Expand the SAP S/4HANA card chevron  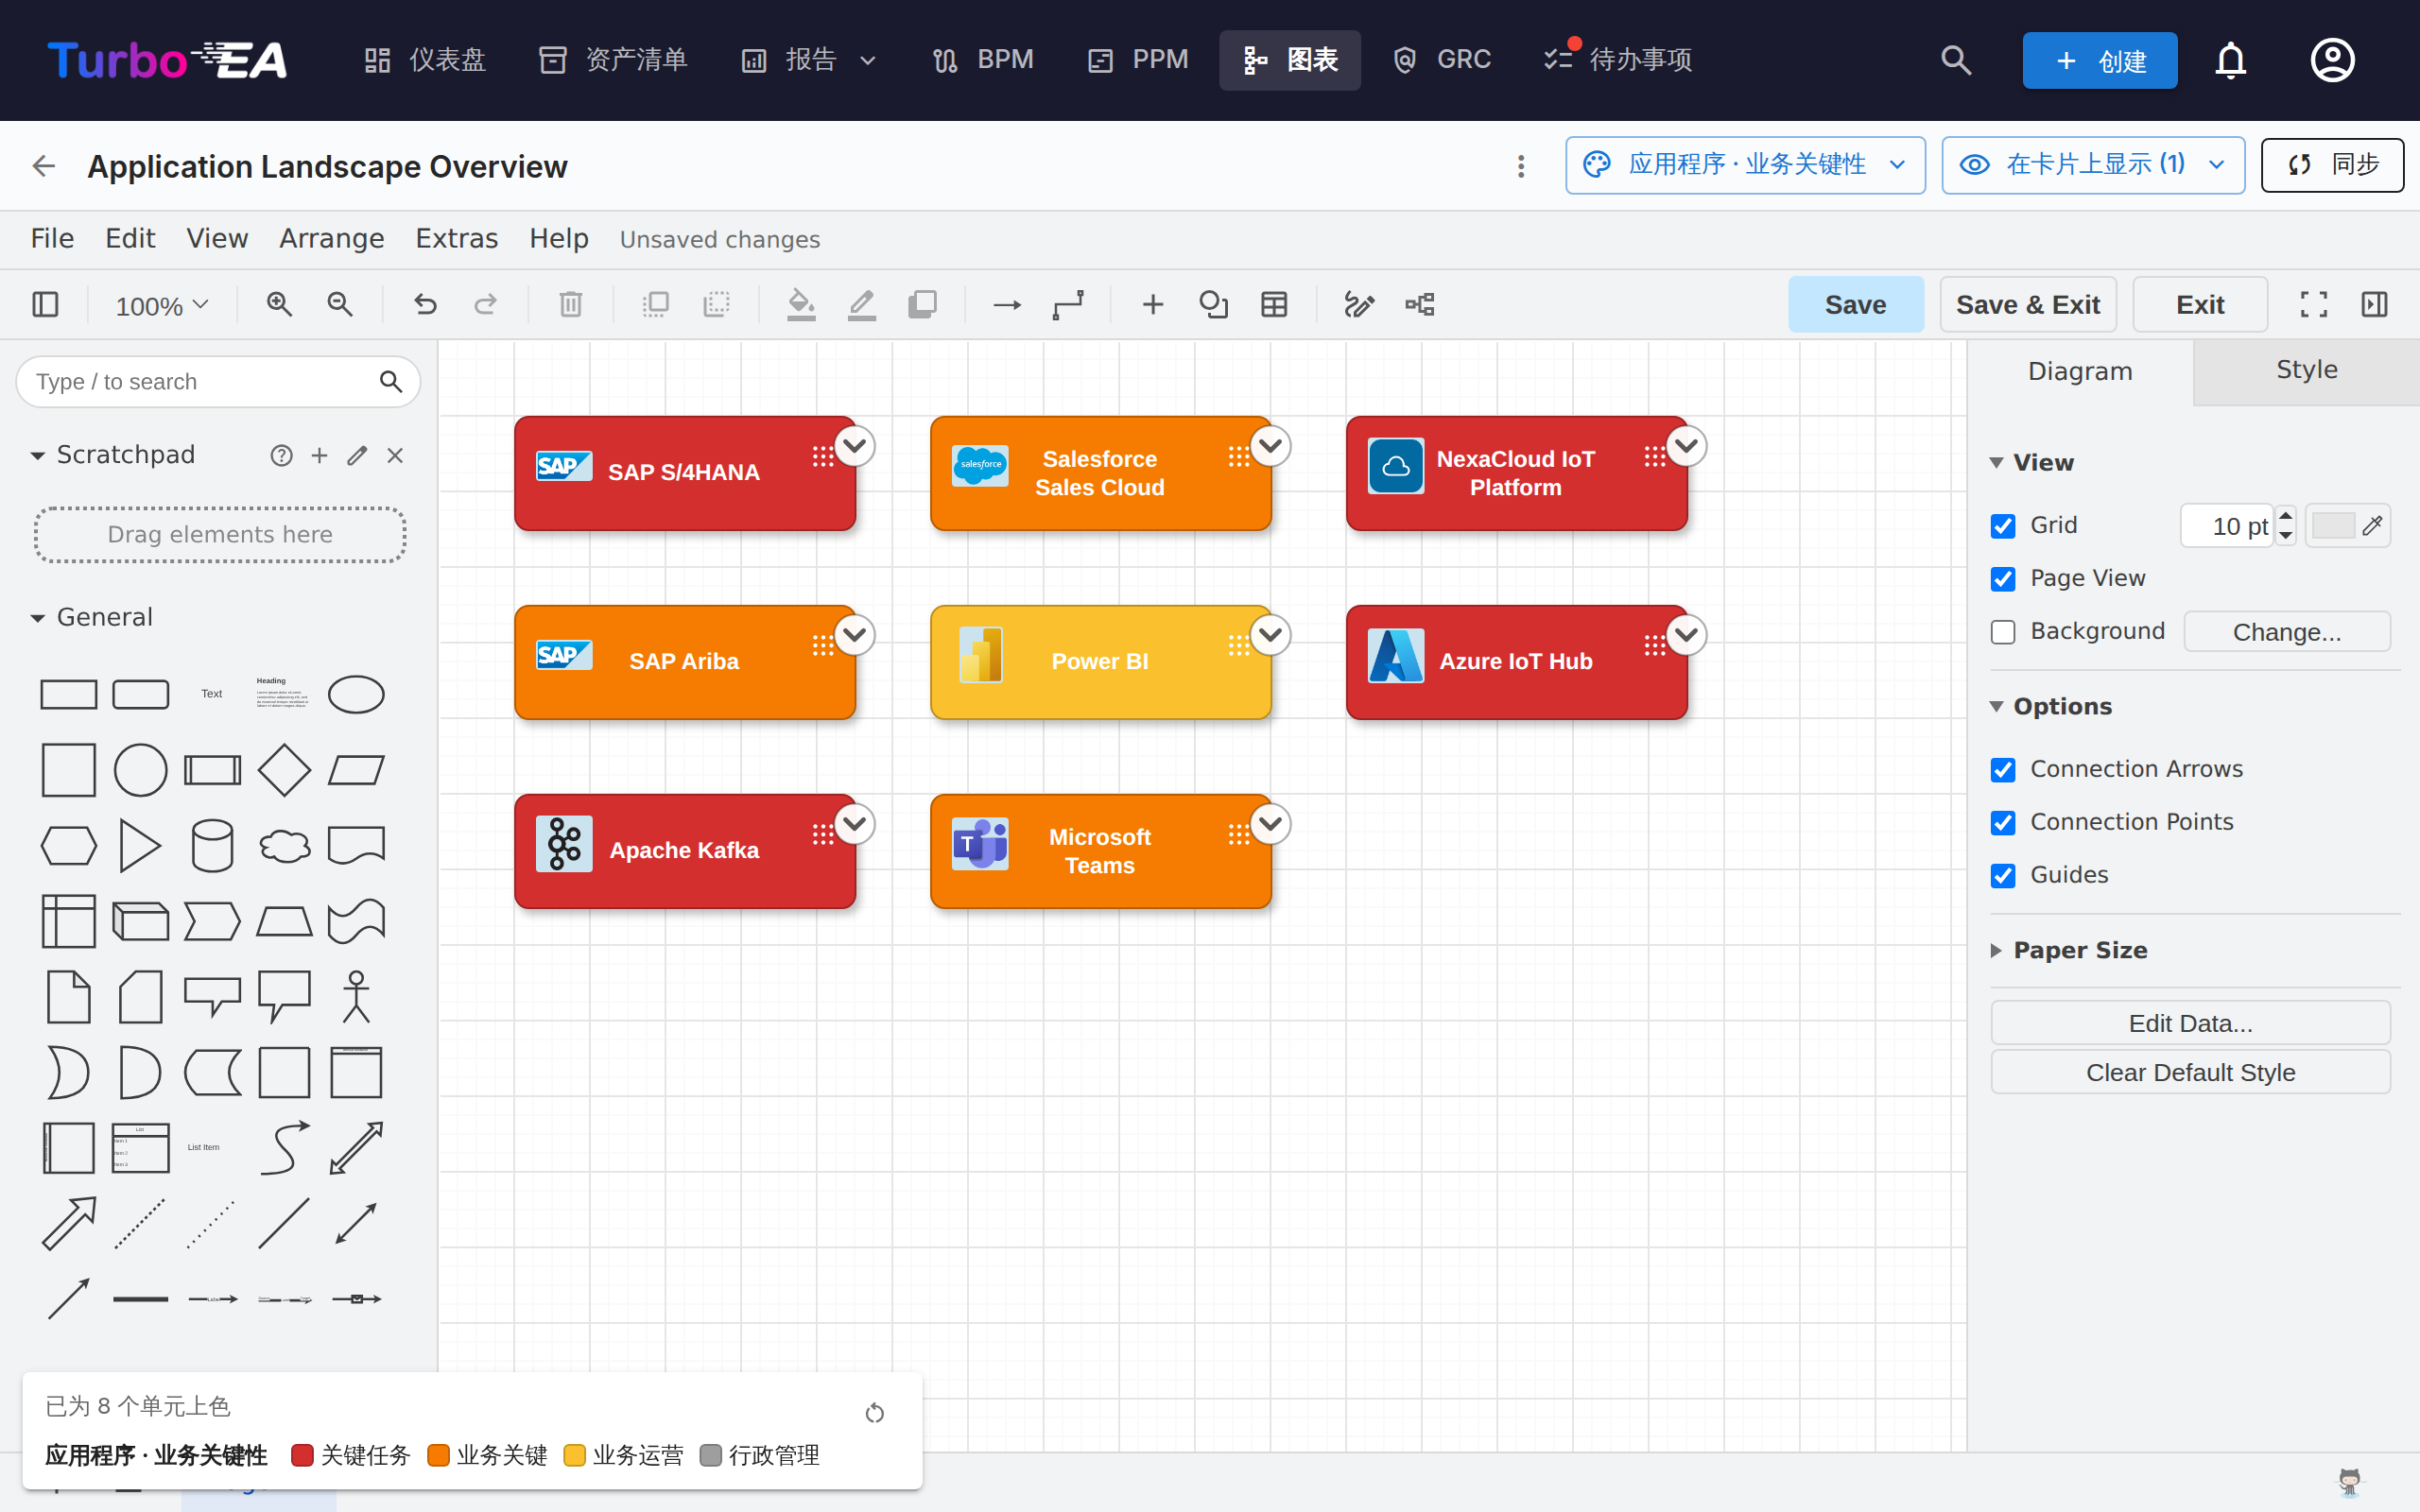coord(855,446)
